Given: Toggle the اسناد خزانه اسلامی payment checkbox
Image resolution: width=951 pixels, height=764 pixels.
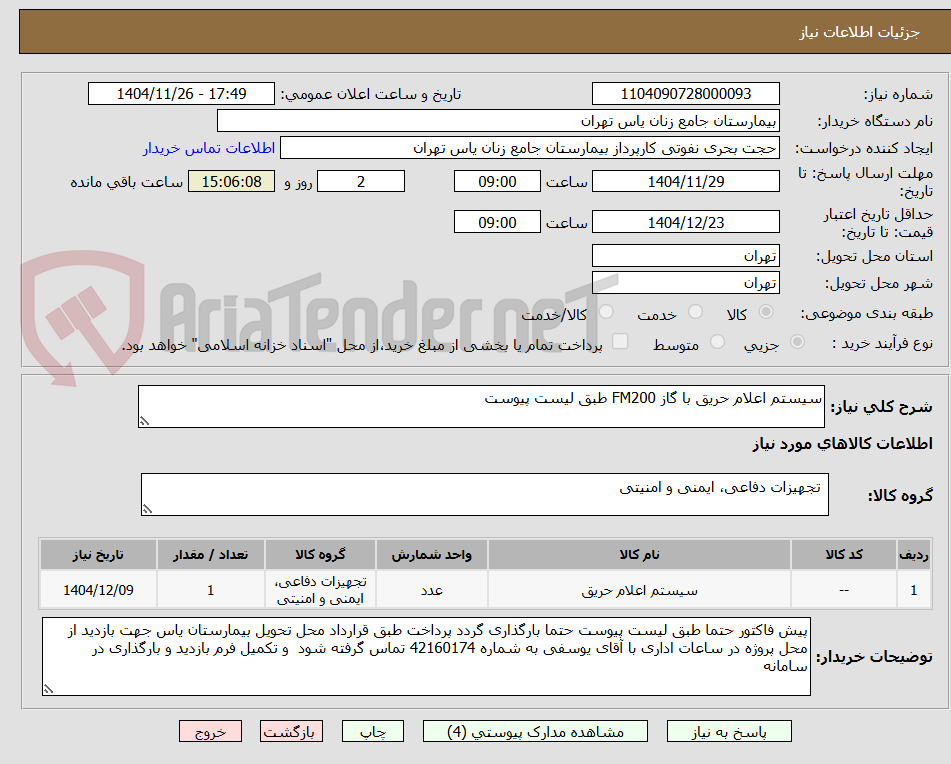Looking at the screenshot, I should pos(620,341).
